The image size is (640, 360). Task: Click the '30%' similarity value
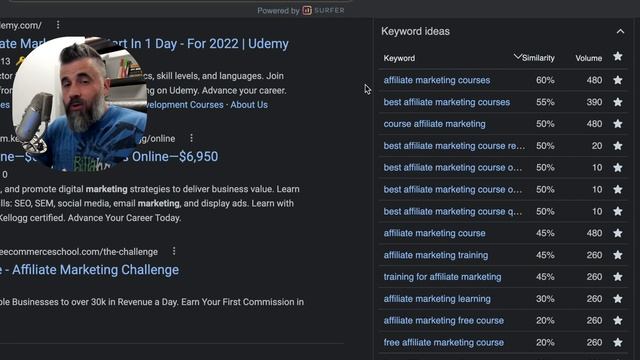pyautogui.click(x=545, y=299)
